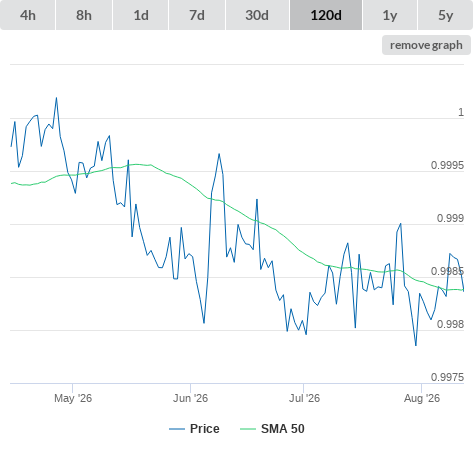
Task: View the 5y time range
Action: pos(446,15)
